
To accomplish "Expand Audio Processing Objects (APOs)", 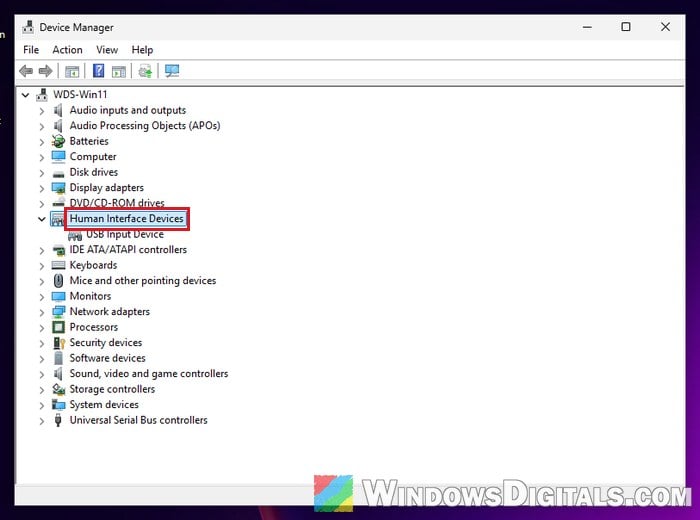I will pos(42,126).
